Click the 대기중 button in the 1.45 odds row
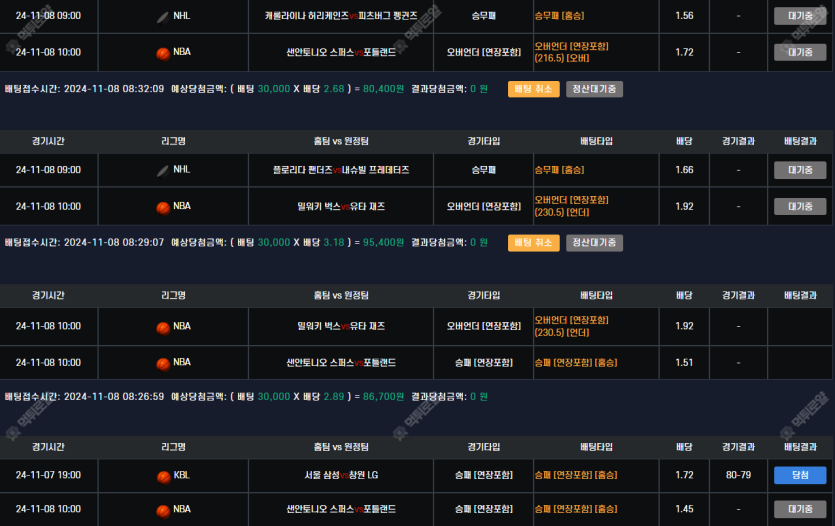 click(800, 509)
